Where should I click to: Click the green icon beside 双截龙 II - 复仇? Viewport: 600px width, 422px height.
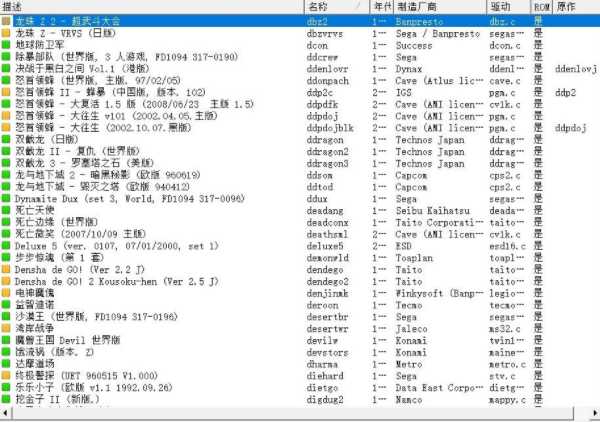click(6, 151)
